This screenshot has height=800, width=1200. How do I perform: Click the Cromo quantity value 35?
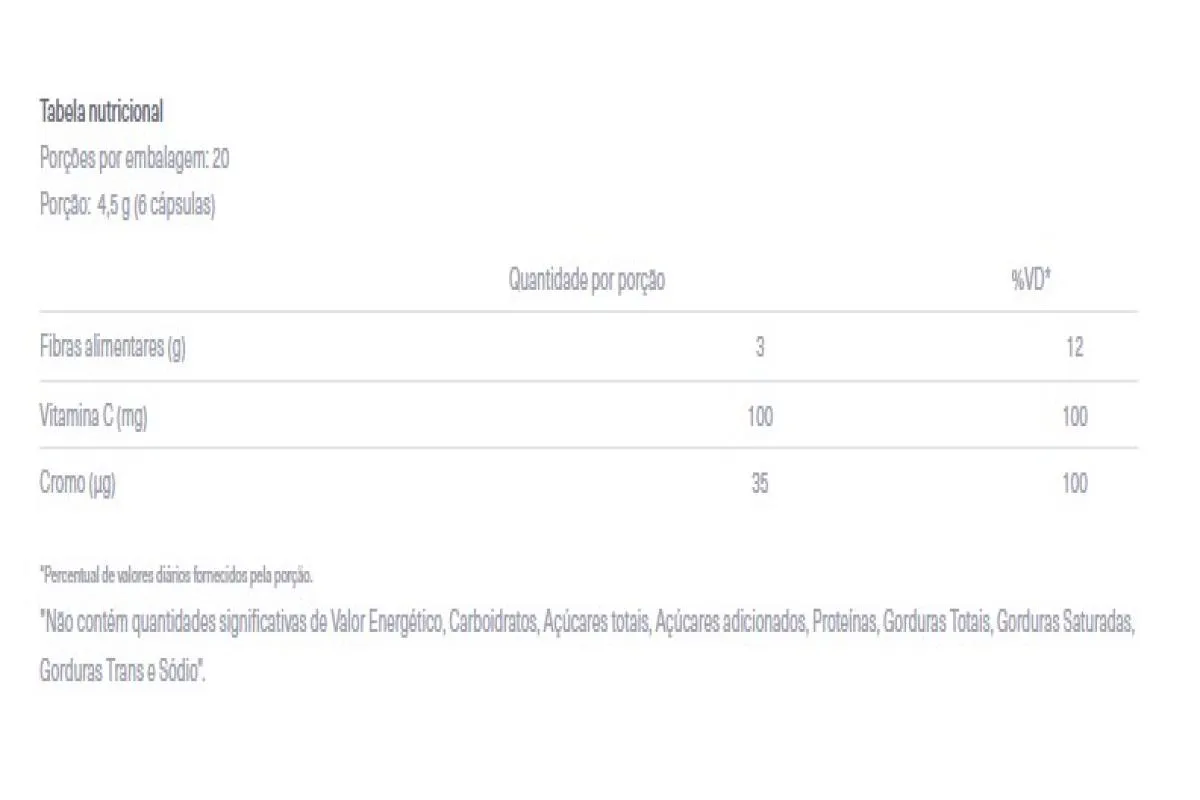[760, 484]
